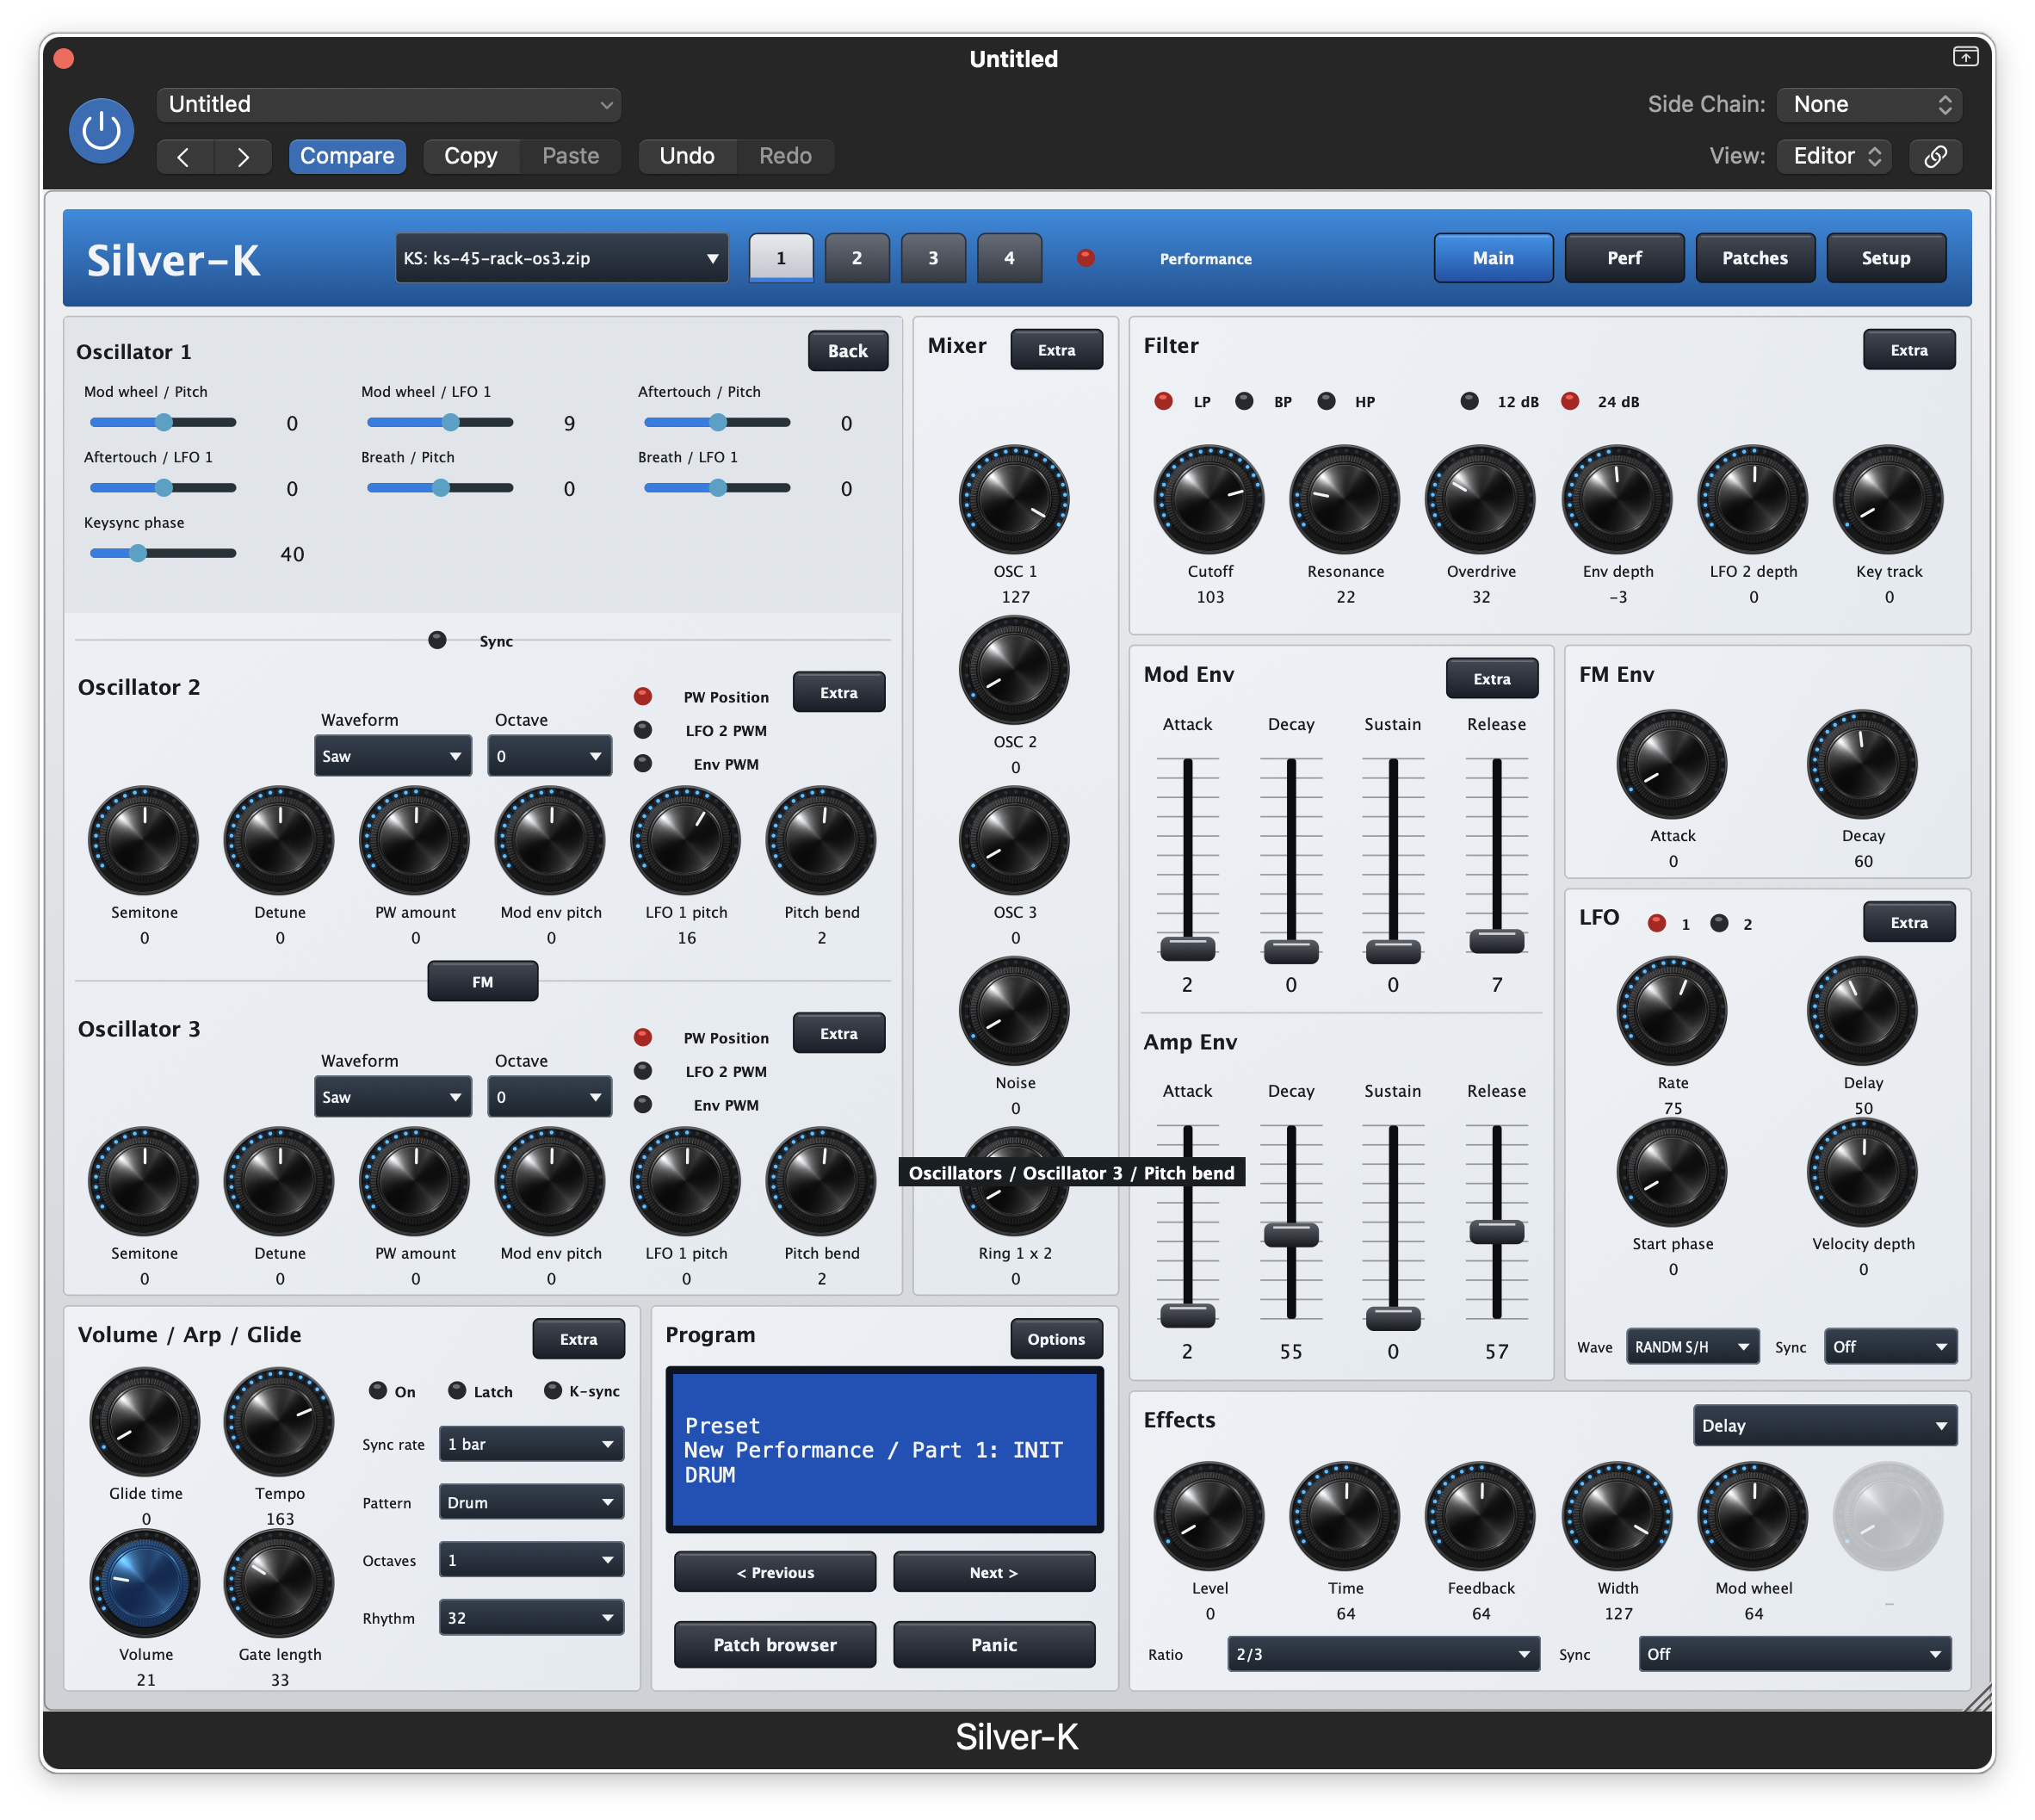
Task: Adjust Mod wheel / LFO 1 slider
Action: [440, 422]
